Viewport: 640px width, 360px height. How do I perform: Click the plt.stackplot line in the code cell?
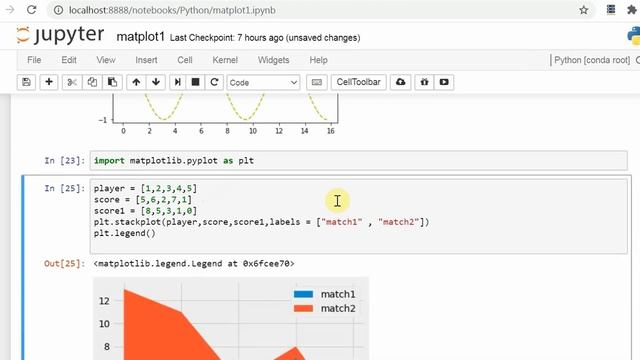tap(261, 222)
